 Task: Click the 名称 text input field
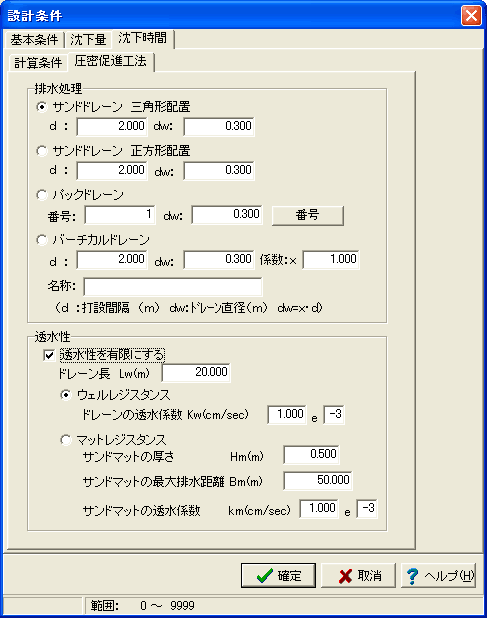[173, 287]
